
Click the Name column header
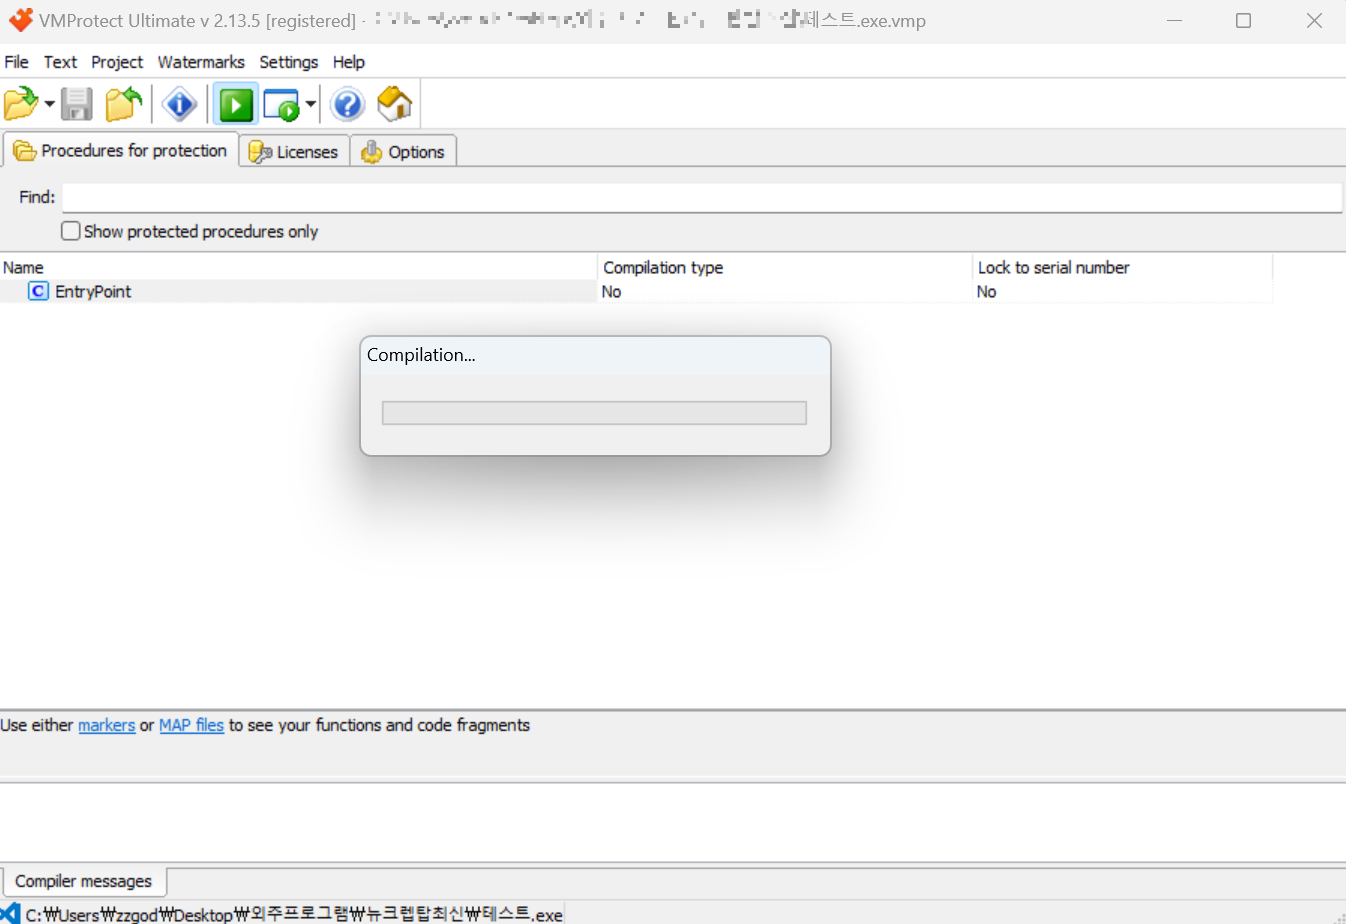pyautogui.click(x=298, y=267)
